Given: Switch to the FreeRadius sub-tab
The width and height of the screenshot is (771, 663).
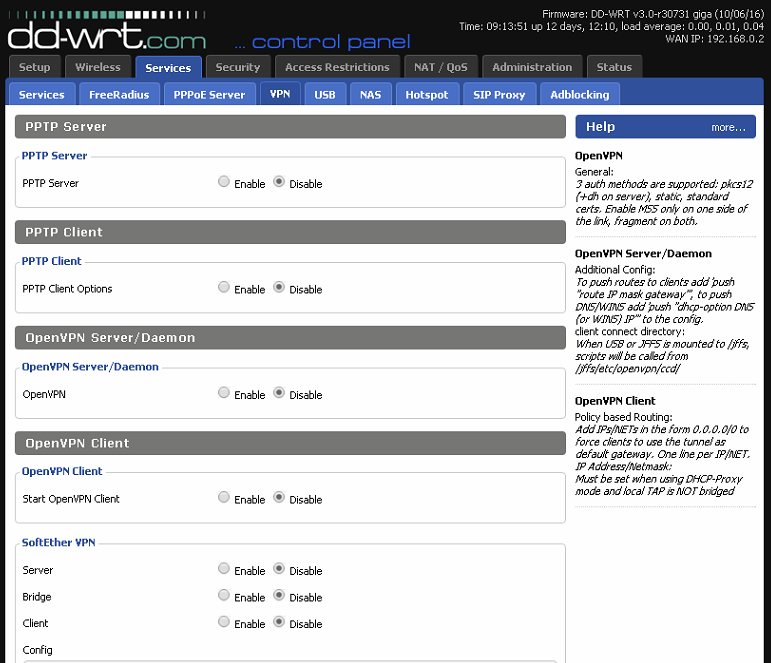Looking at the screenshot, I should click(x=119, y=94).
